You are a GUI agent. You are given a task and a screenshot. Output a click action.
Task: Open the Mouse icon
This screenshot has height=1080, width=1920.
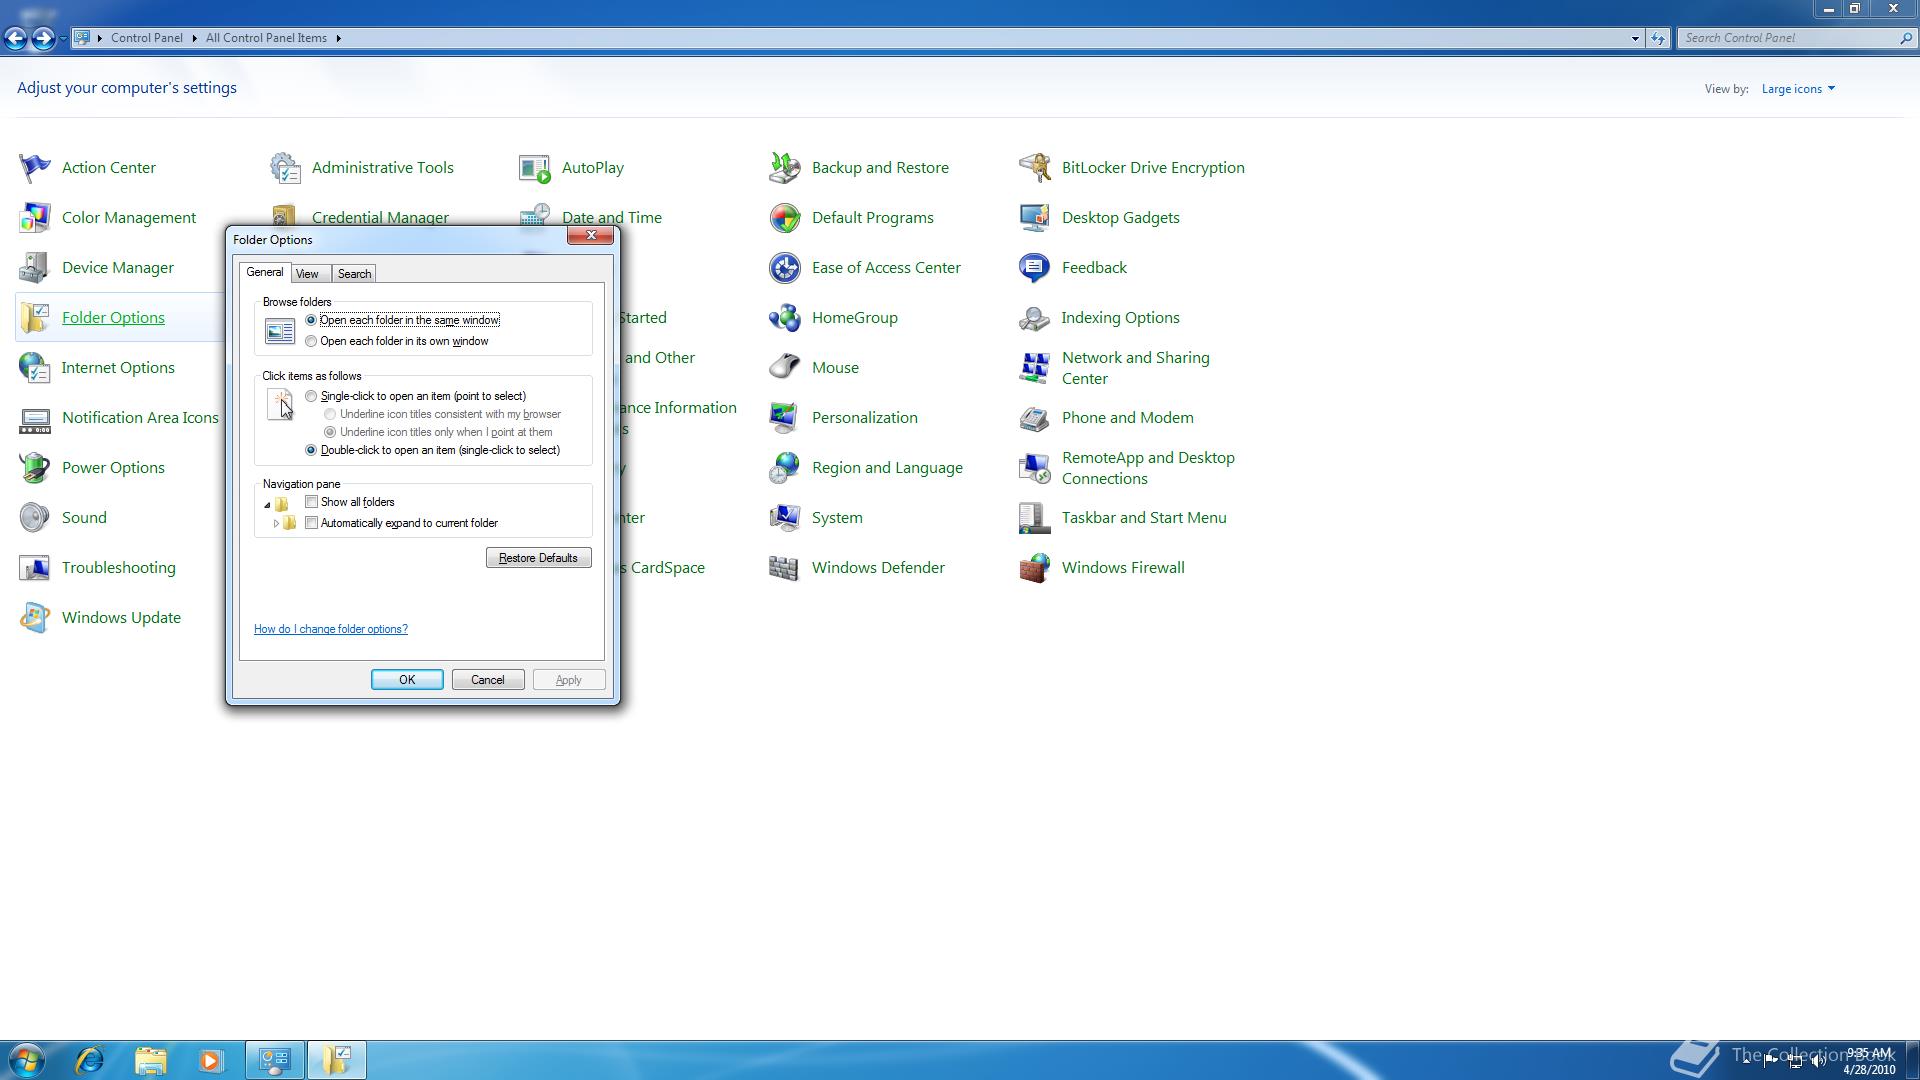(785, 367)
